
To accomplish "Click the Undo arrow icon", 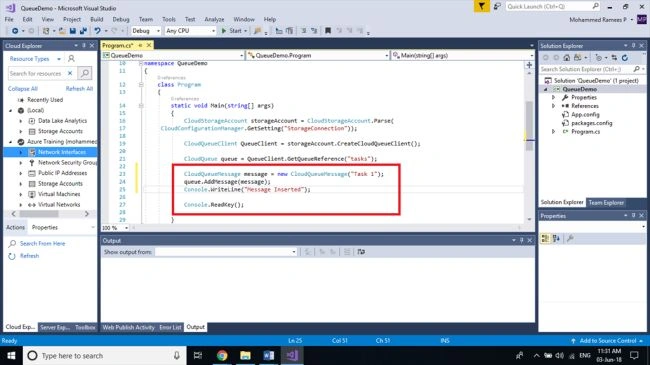I will pos(97,31).
